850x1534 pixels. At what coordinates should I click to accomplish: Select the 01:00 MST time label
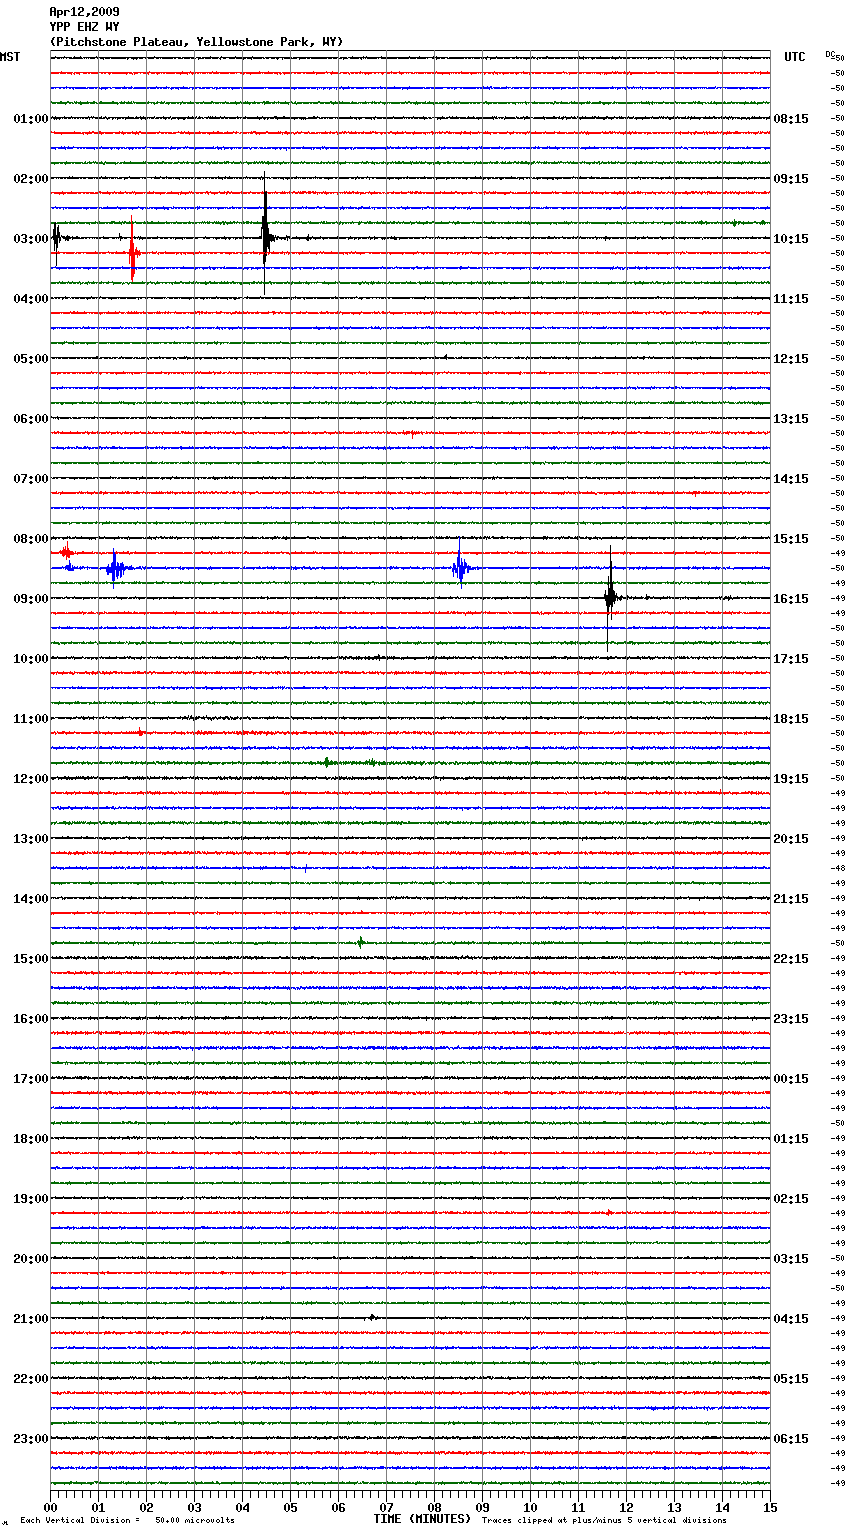click(x=31, y=119)
